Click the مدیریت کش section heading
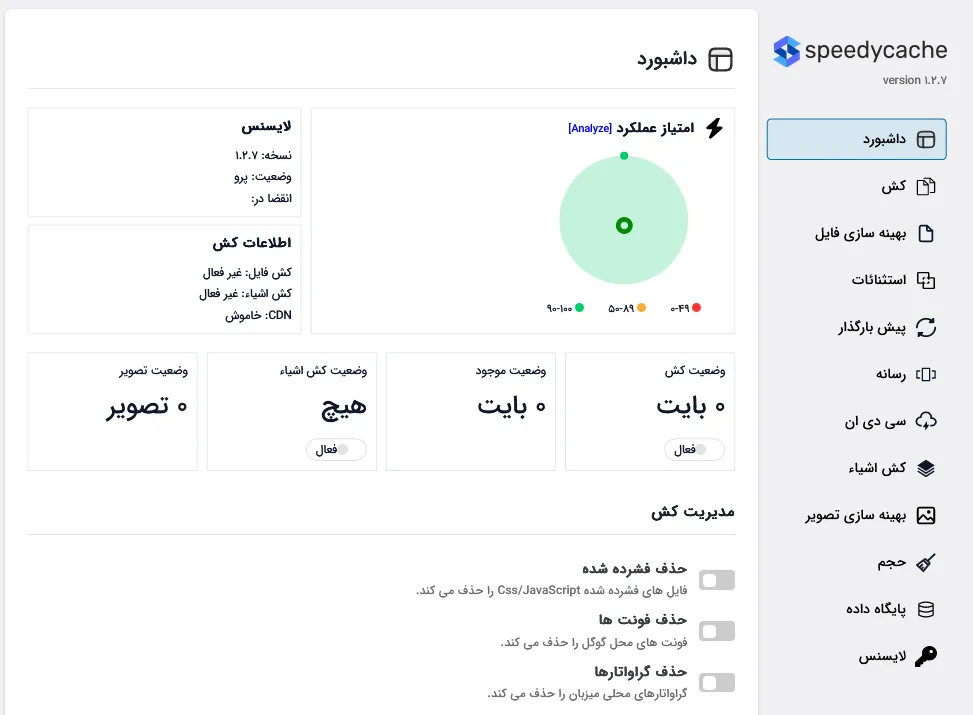 693,512
